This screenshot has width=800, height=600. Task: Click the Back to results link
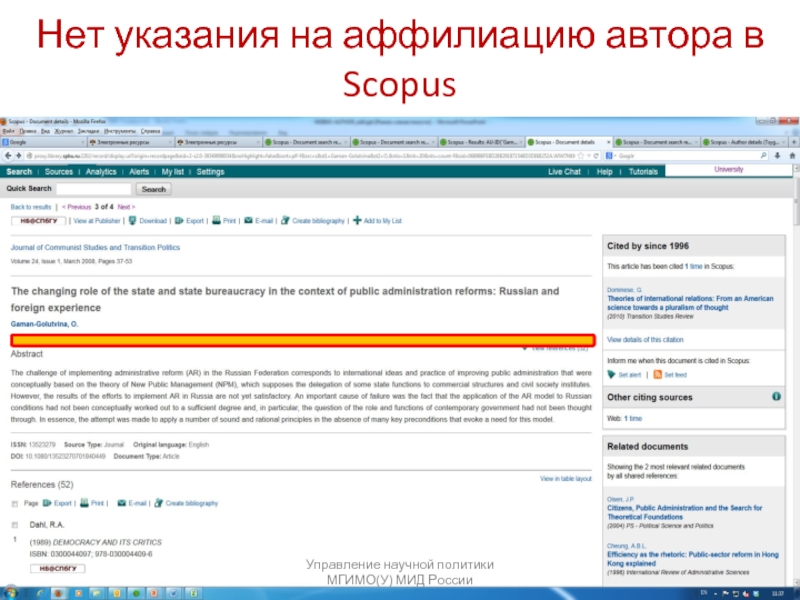[31, 207]
